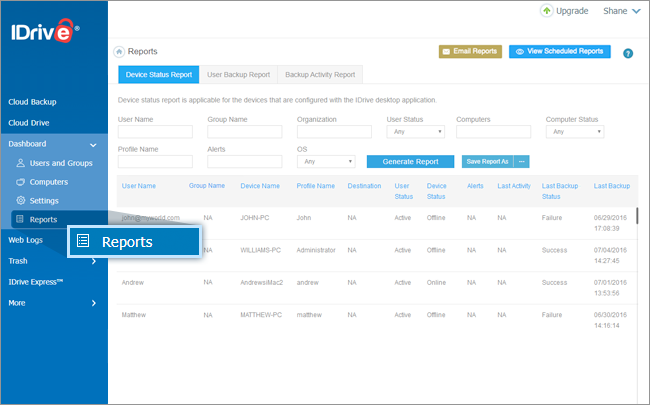Image resolution: width=650 pixels, height=405 pixels.
Task: Collapse the Dashboard menu chevron
Action: pyautogui.click(x=93, y=145)
